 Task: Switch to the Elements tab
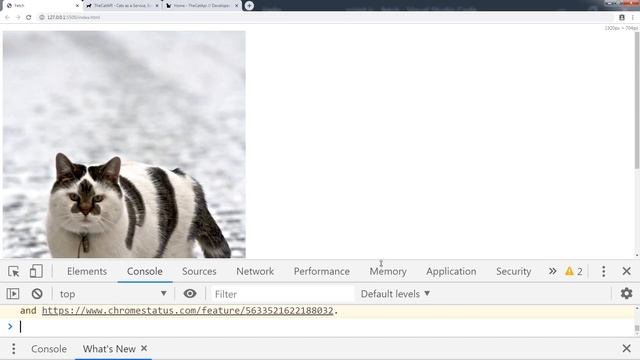coord(87,271)
